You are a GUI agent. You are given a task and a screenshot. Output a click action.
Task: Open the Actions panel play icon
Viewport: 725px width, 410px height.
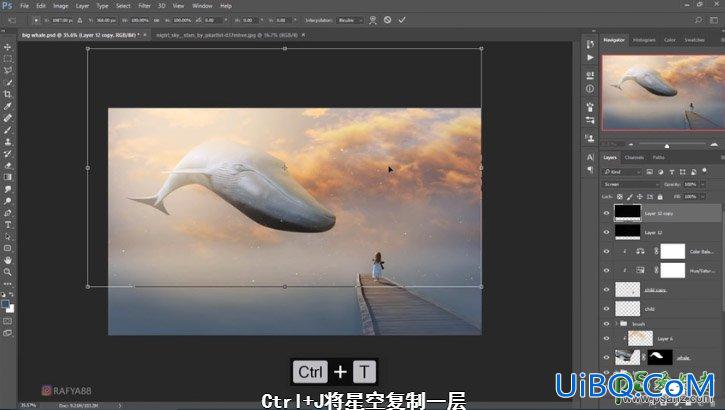[x=590, y=58]
